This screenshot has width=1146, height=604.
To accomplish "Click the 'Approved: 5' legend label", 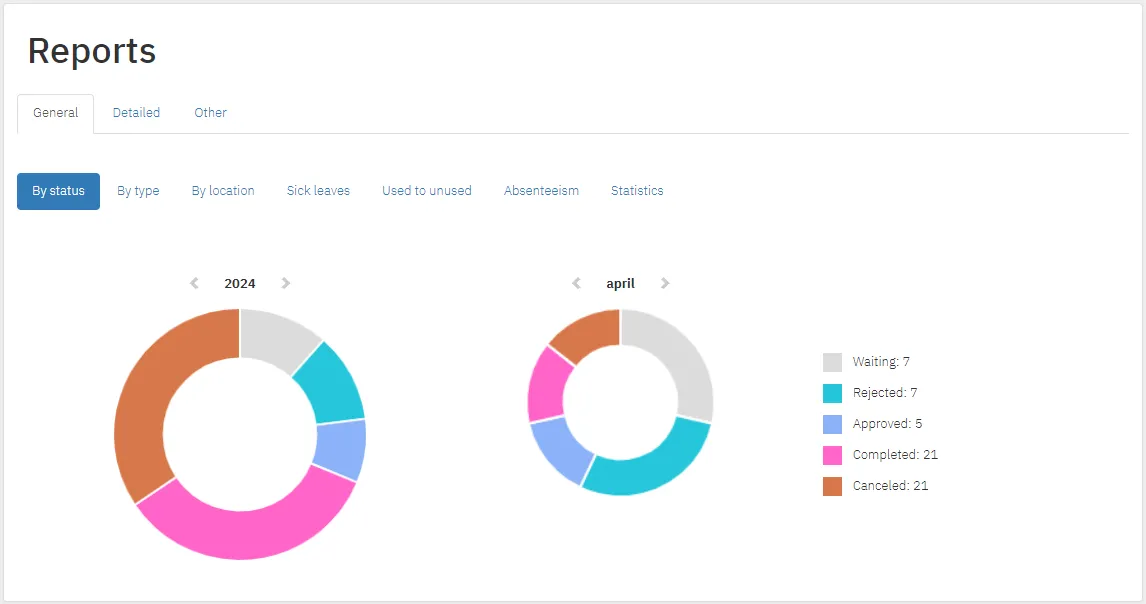I will [887, 423].
